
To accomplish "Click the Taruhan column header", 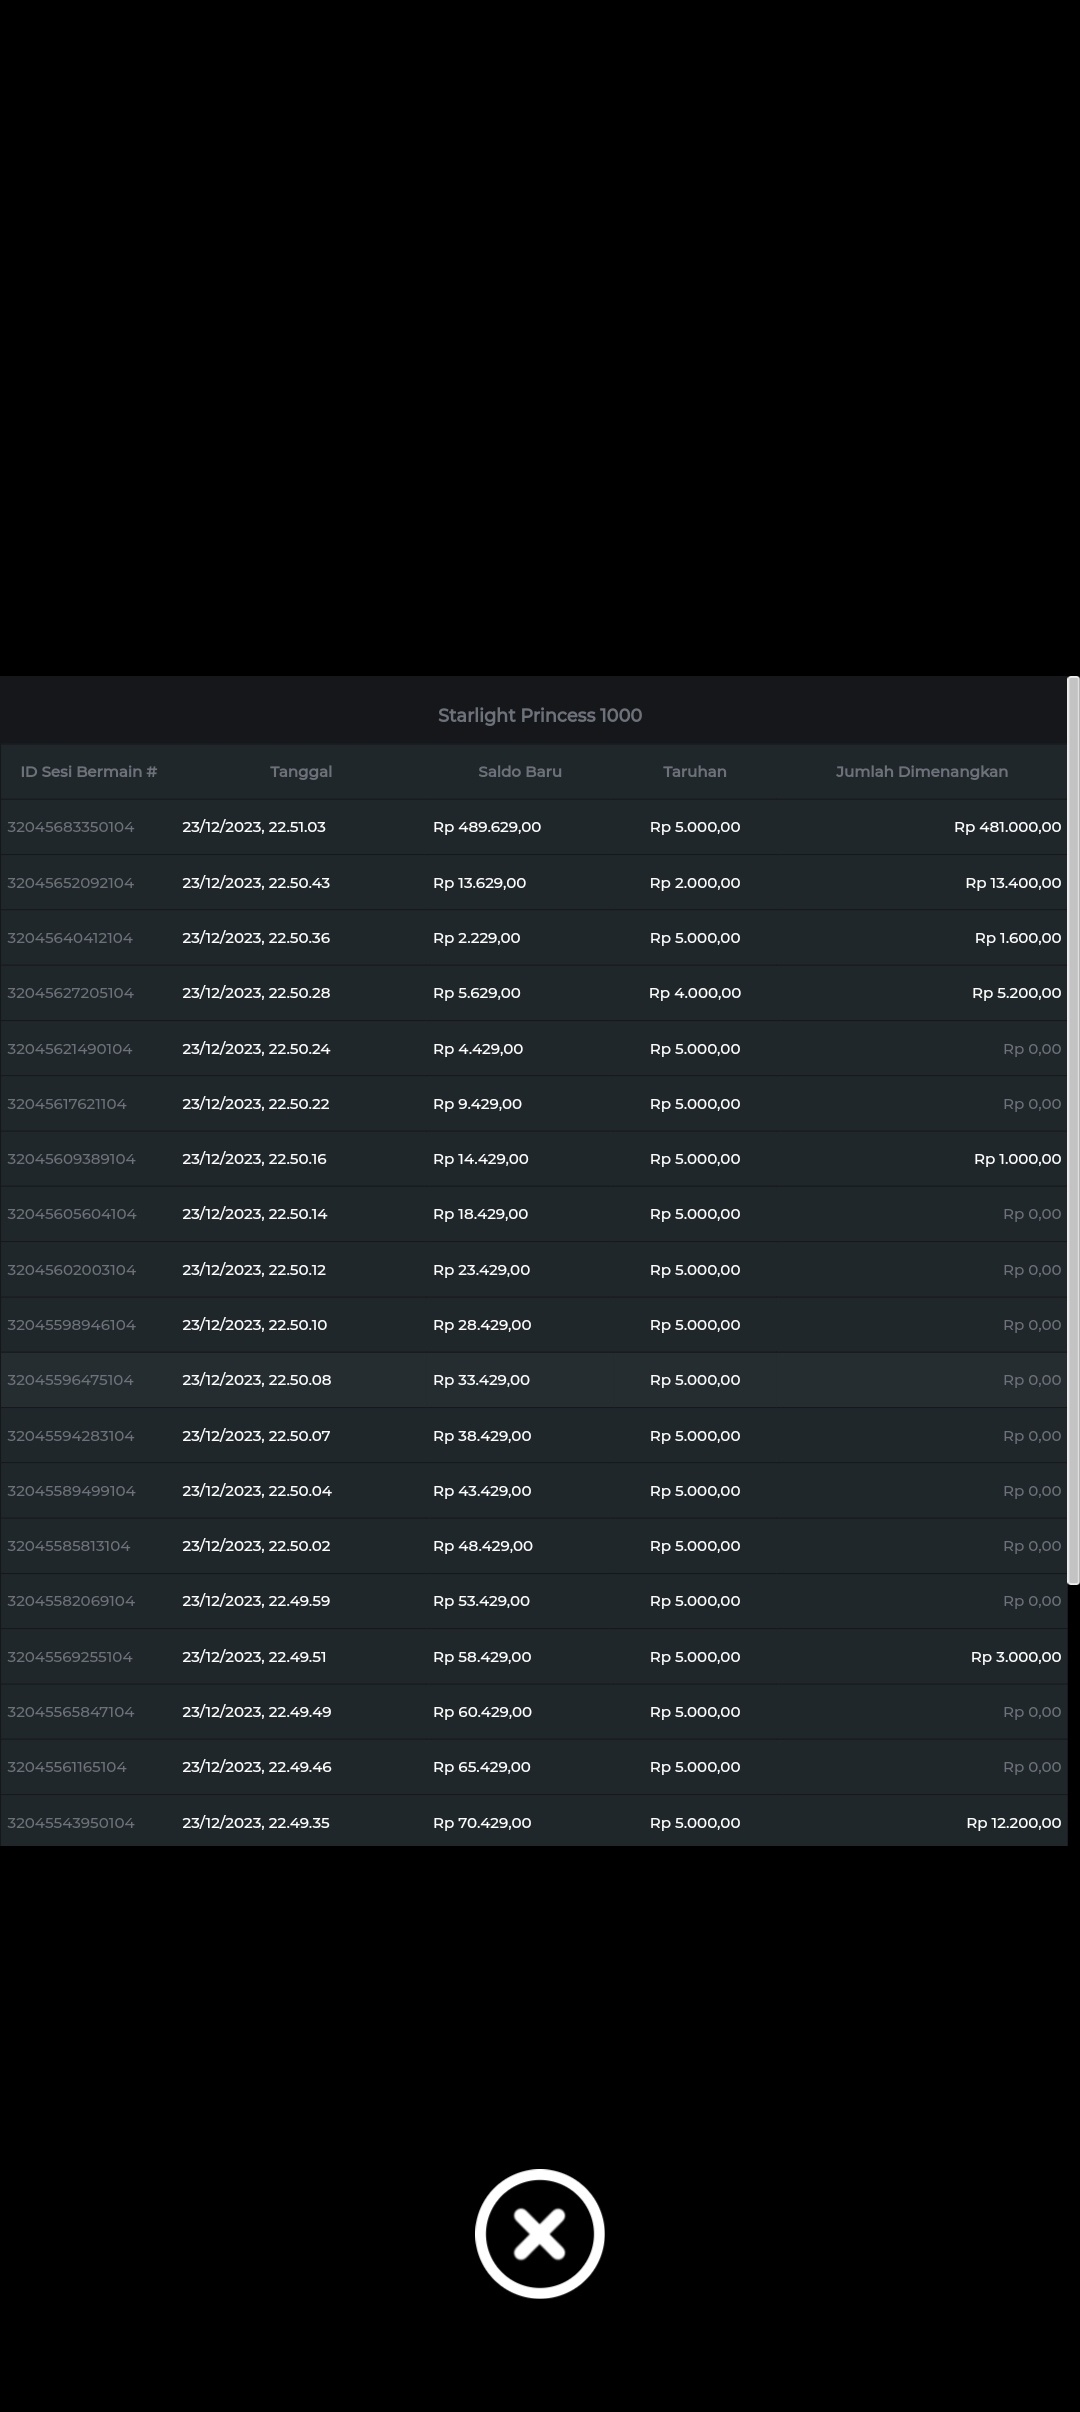I will click(x=694, y=771).
